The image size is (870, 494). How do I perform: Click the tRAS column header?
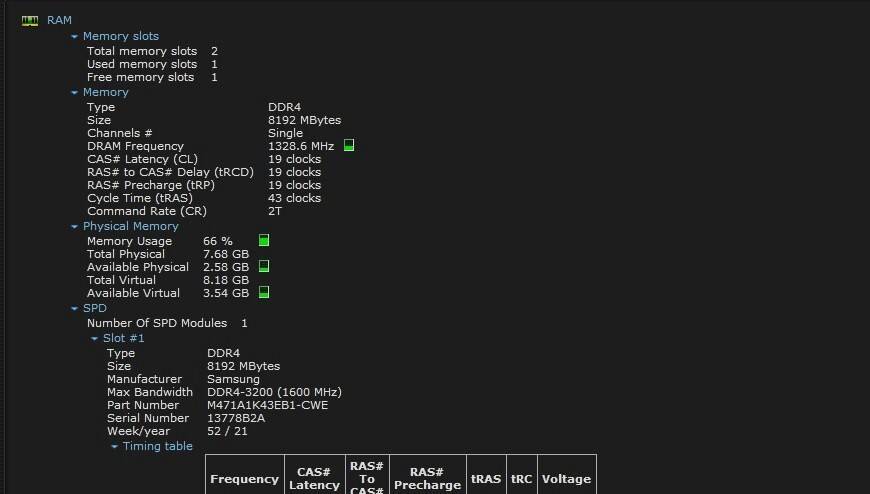pos(486,479)
